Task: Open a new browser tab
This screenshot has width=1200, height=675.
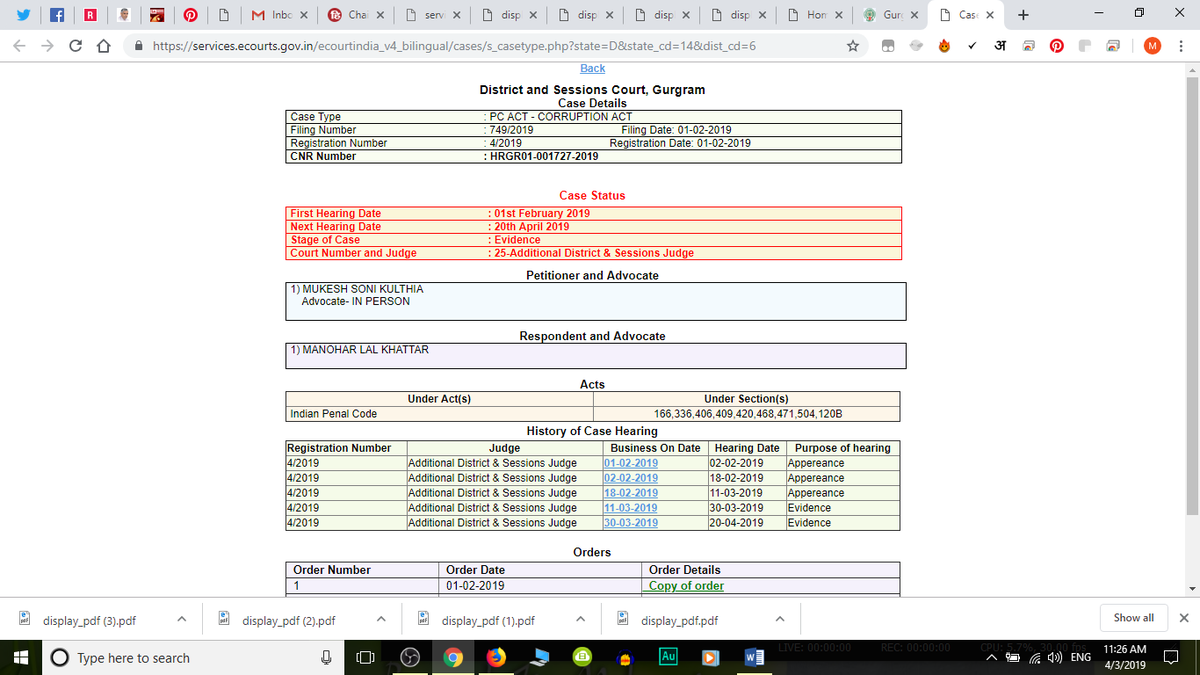Action: pos(1022,15)
